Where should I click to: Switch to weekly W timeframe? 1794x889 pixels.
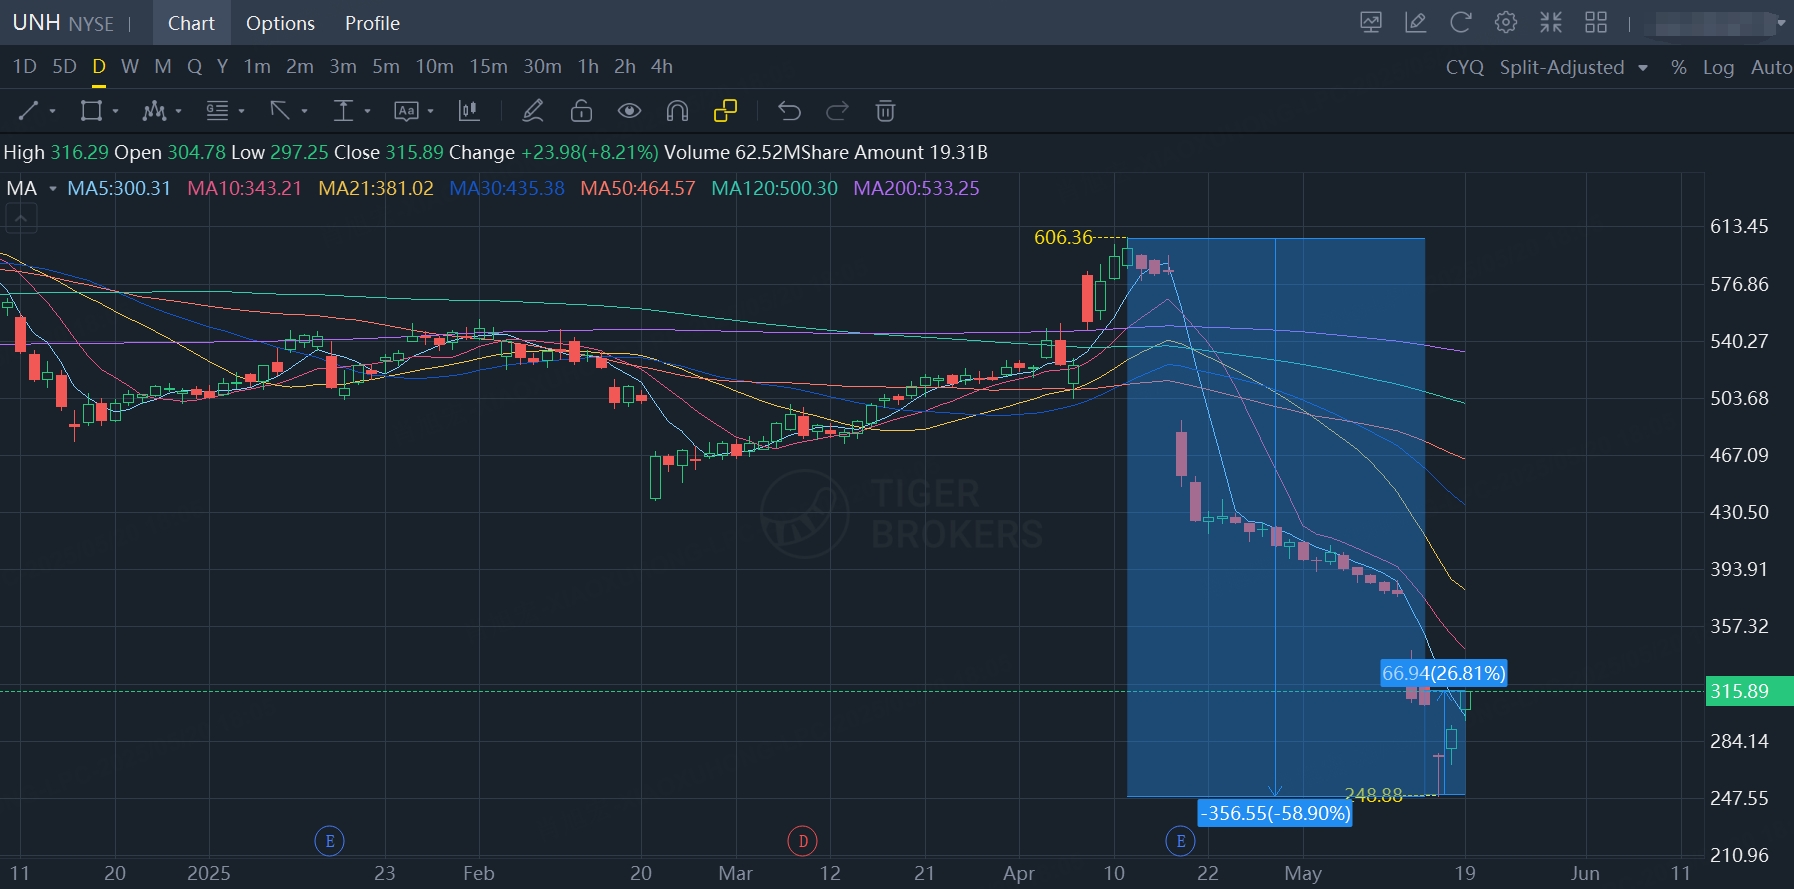coord(130,66)
